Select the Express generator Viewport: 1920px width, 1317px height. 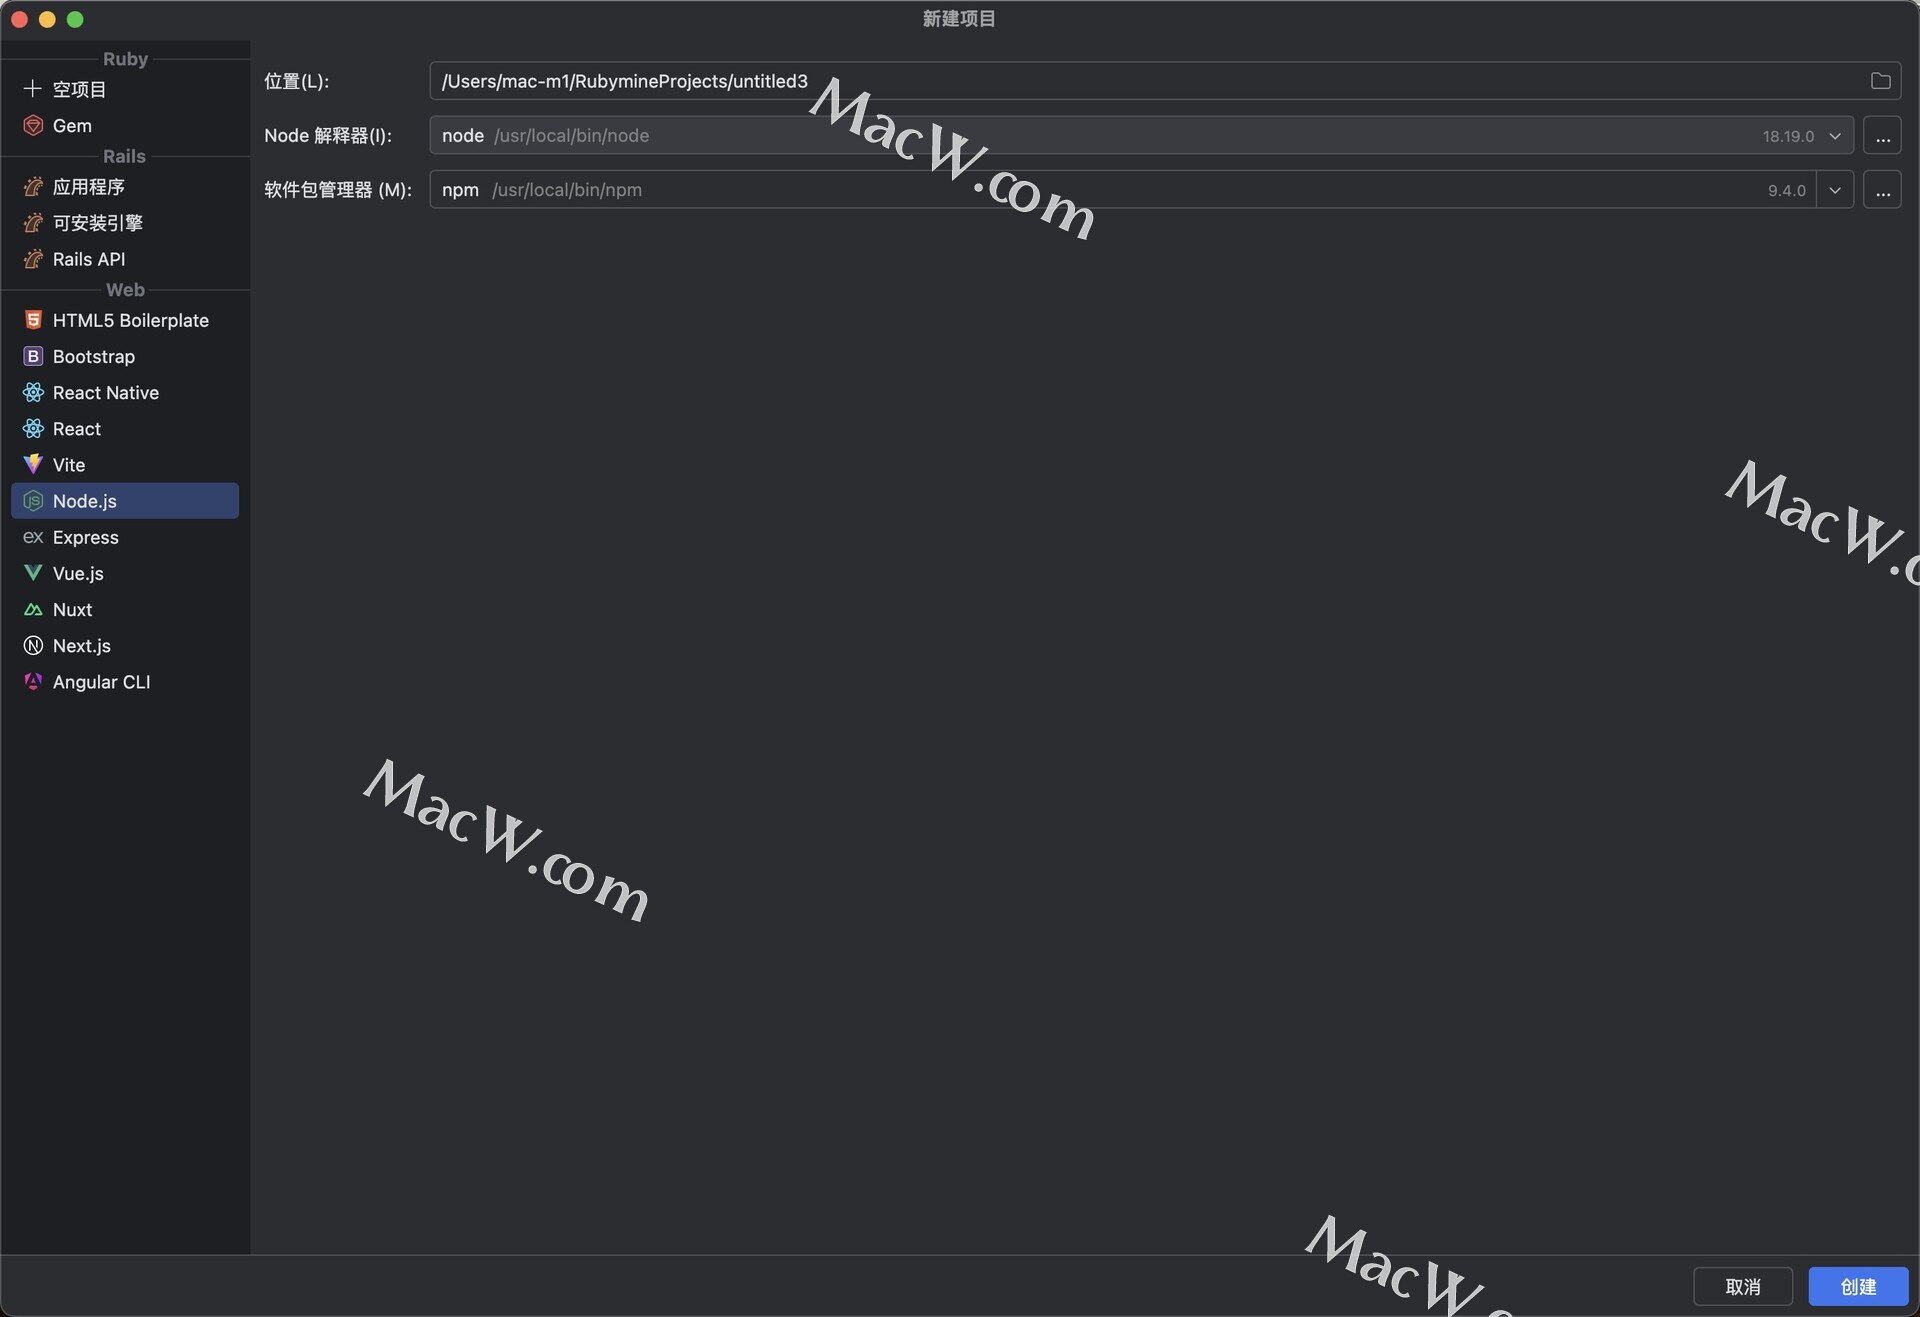click(x=125, y=537)
